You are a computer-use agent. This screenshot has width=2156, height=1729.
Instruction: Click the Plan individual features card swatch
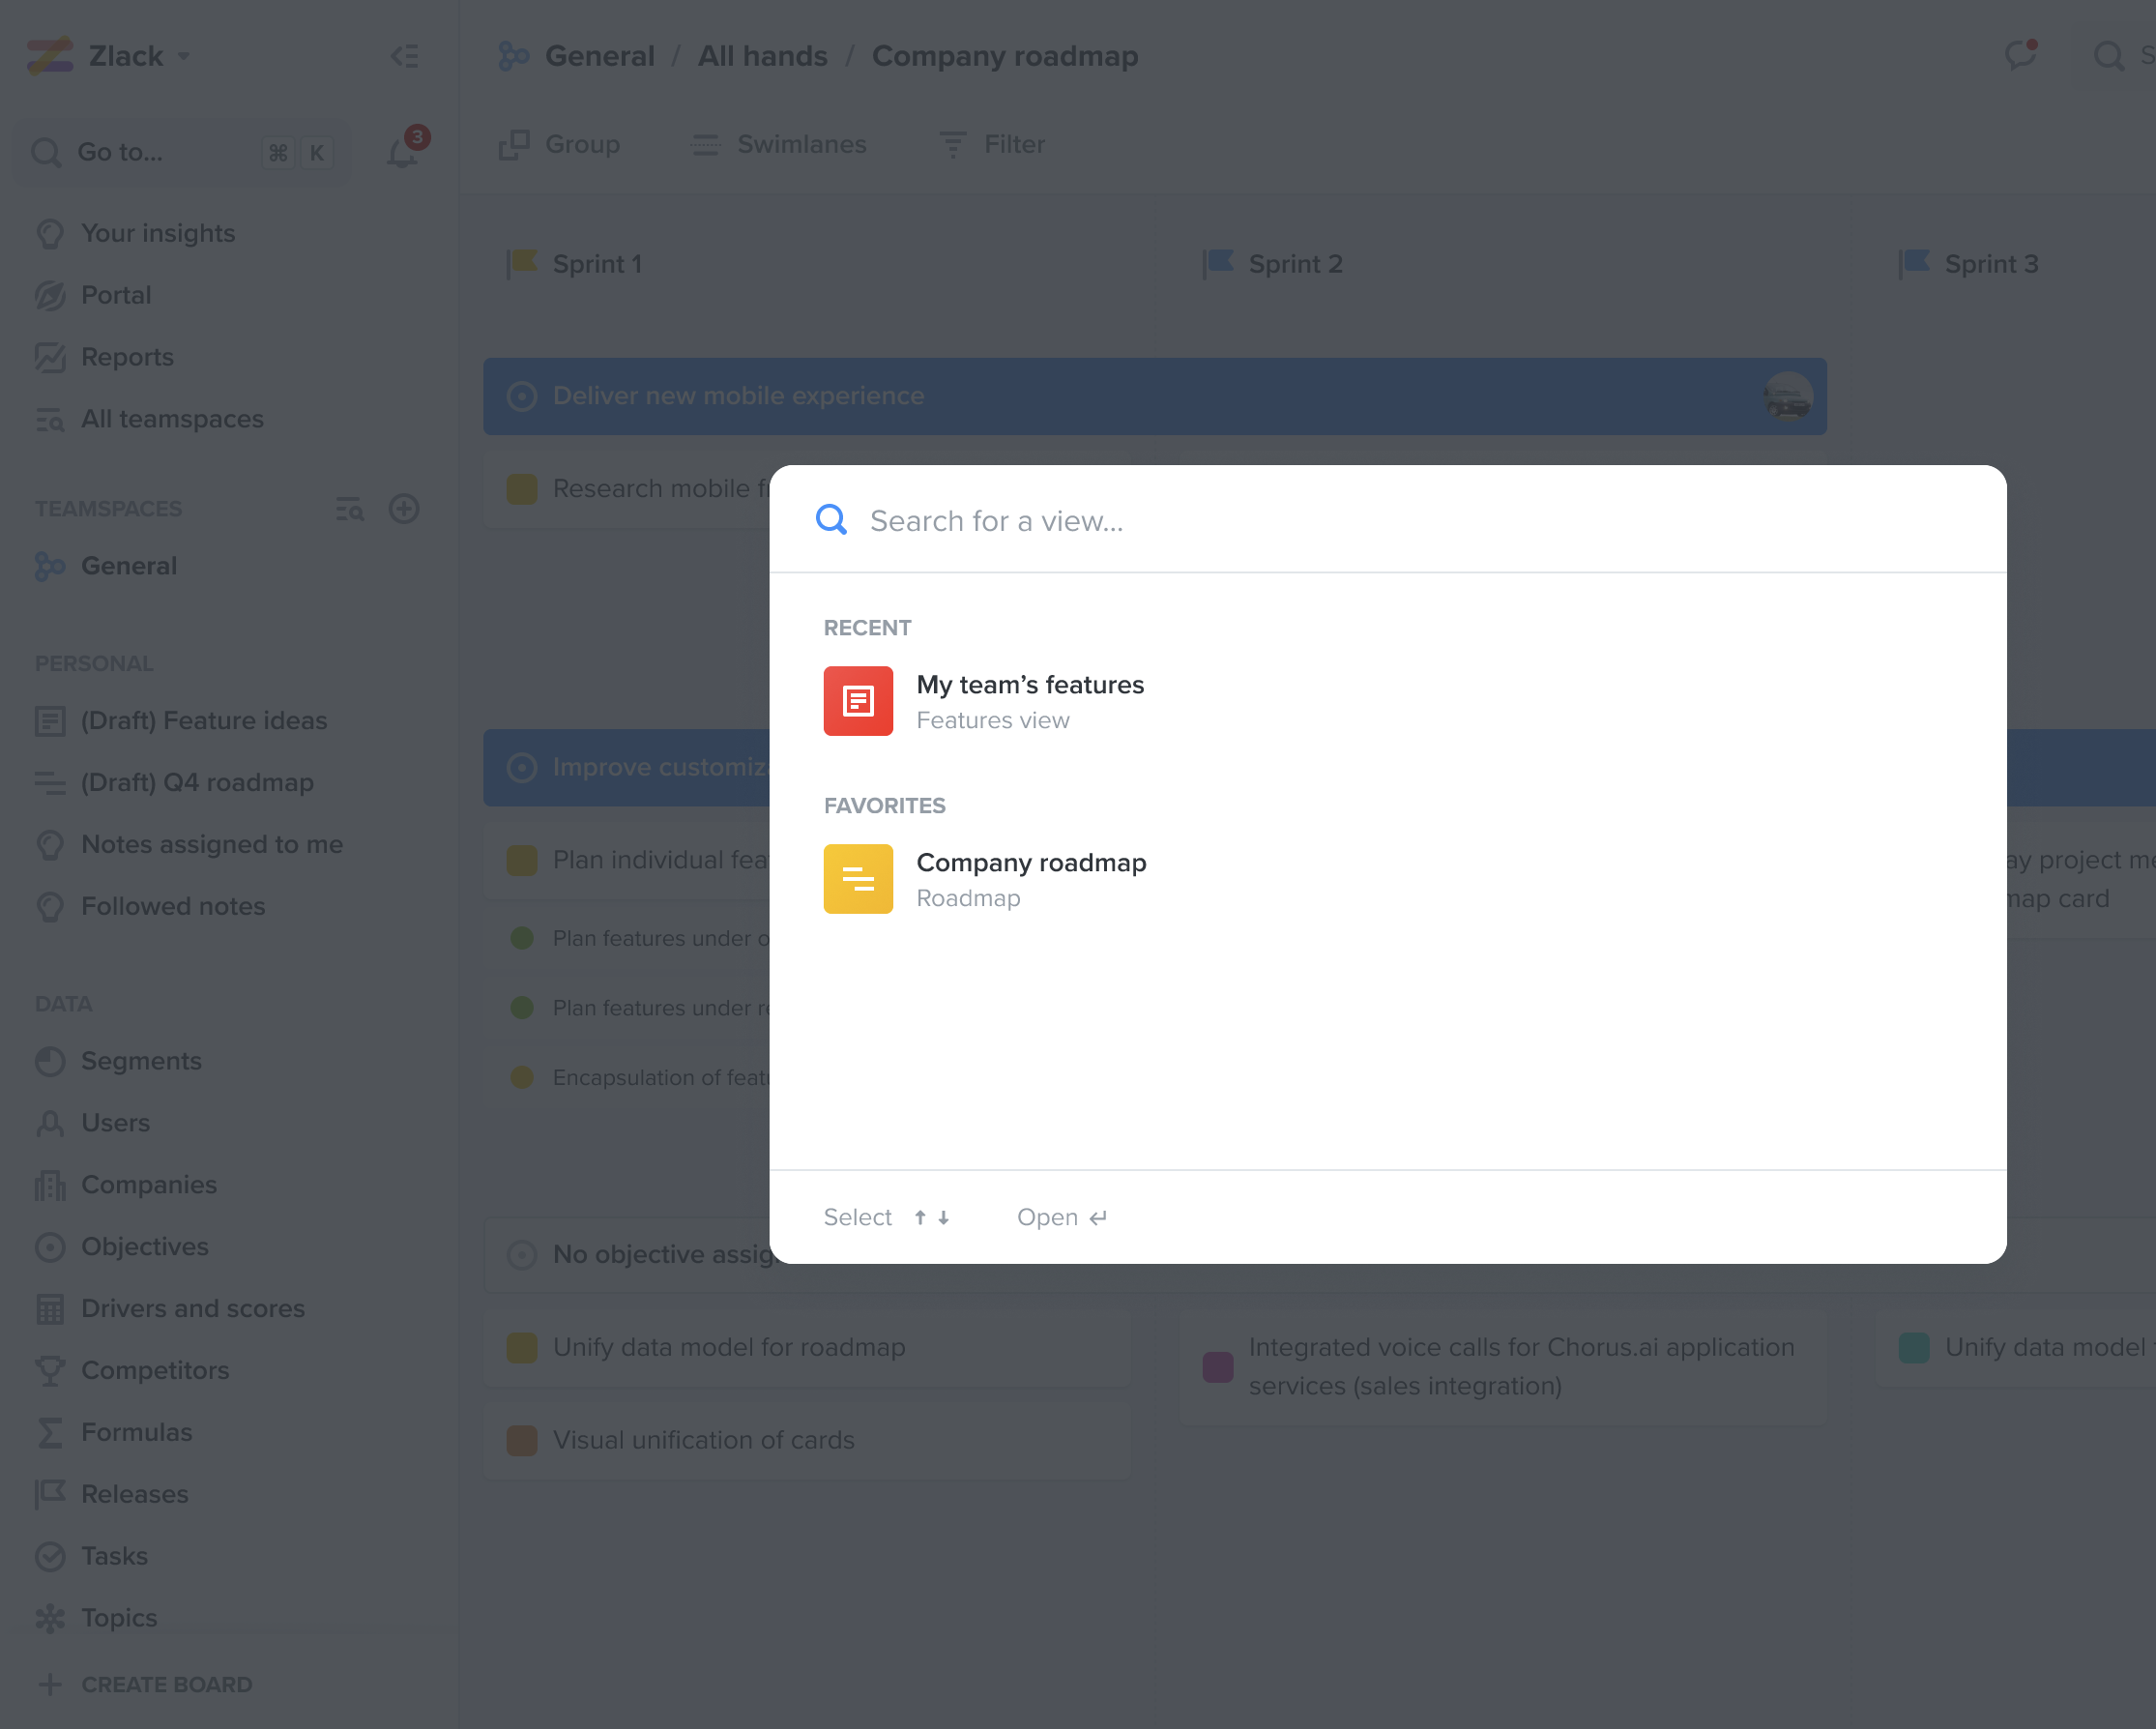pos(522,860)
